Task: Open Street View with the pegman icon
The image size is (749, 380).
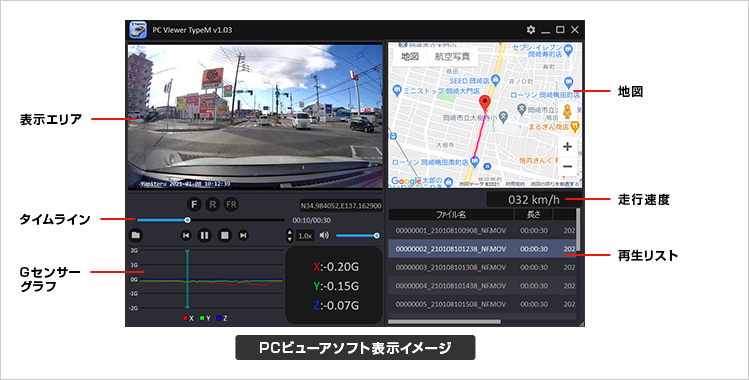Action: click(567, 111)
